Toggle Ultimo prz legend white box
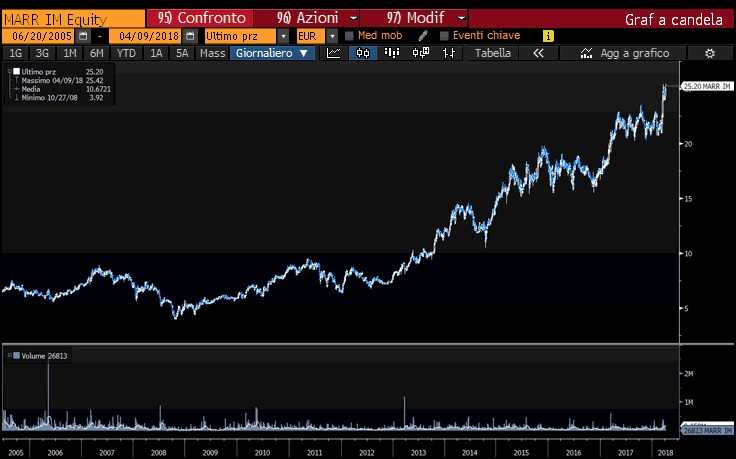Screen dimensions: 736x459 tap(16, 71)
